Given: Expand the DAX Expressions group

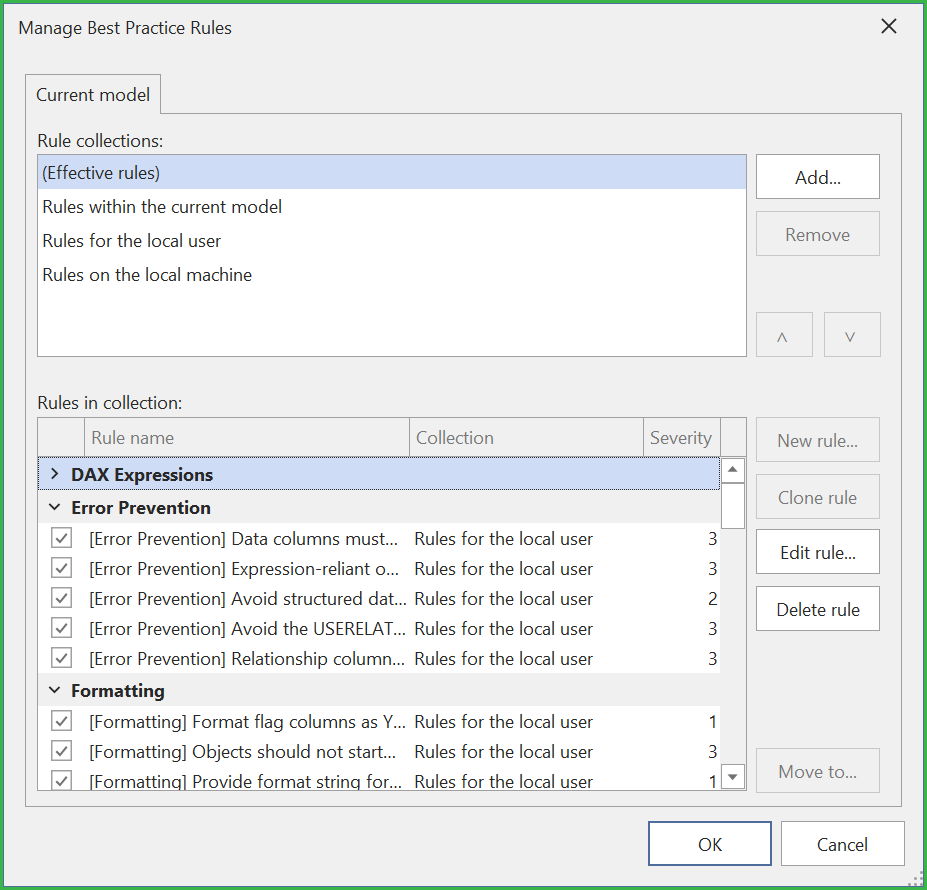Looking at the screenshot, I should point(53,474).
